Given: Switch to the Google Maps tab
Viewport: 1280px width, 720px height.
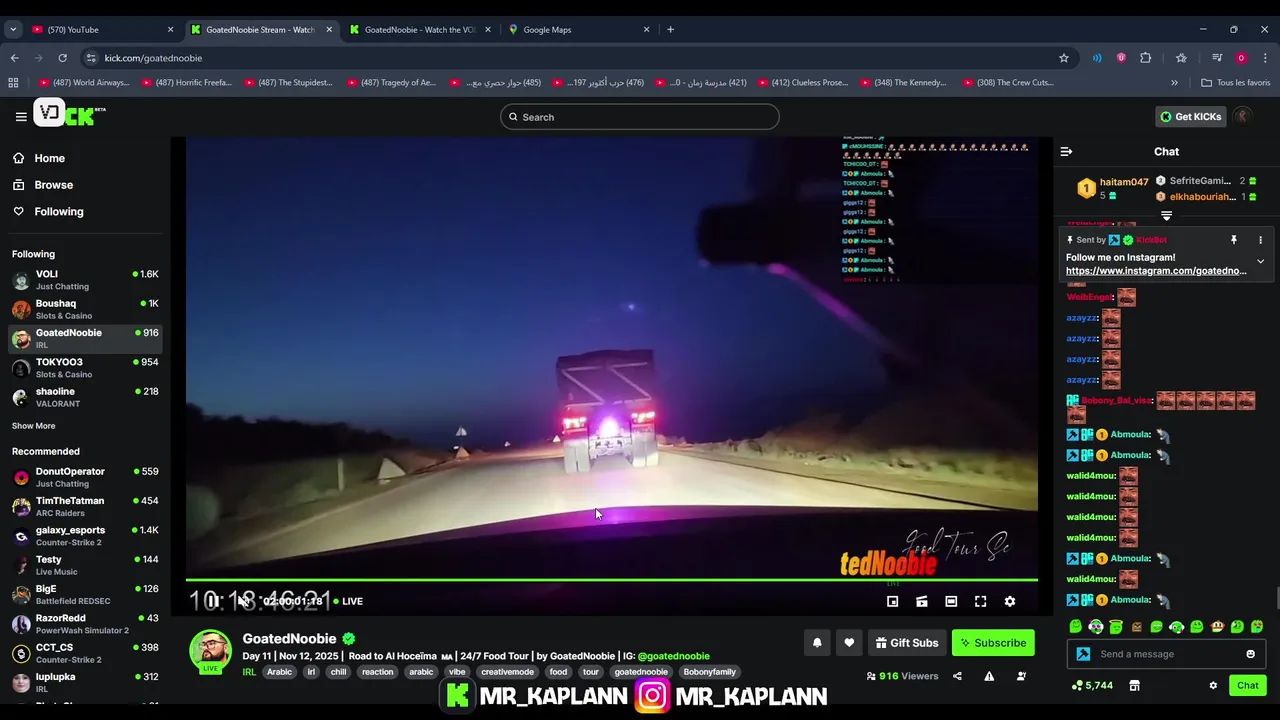Looking at the screenshot, I should (x=580, y=30).
